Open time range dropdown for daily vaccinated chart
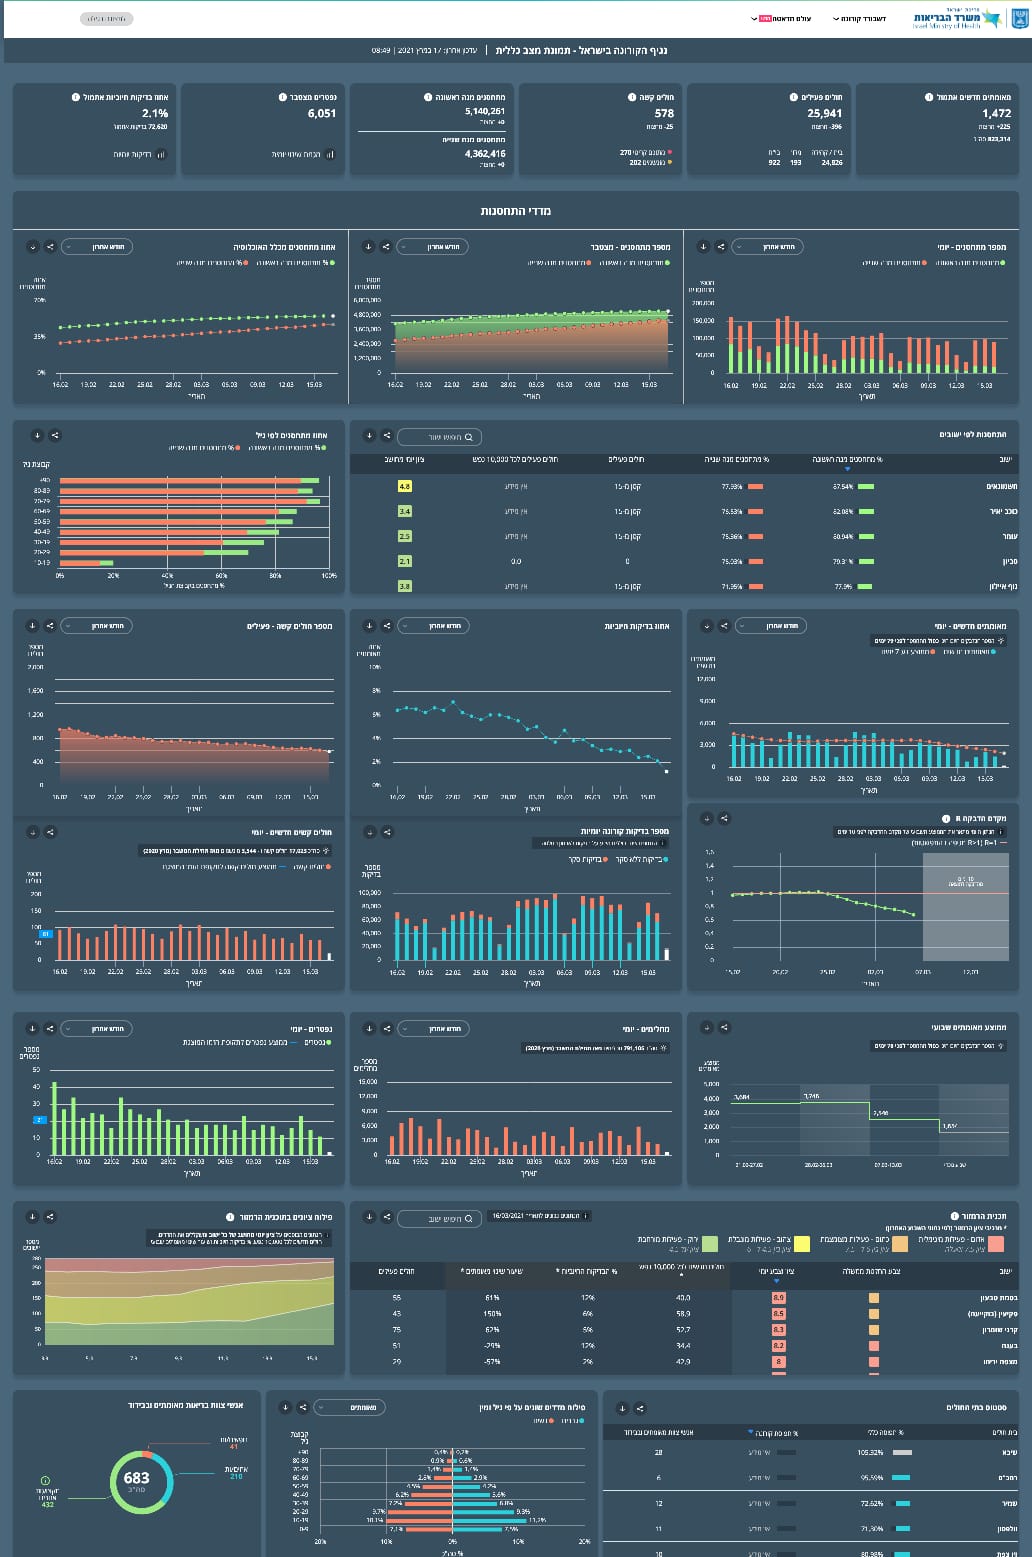 (766, 247)
